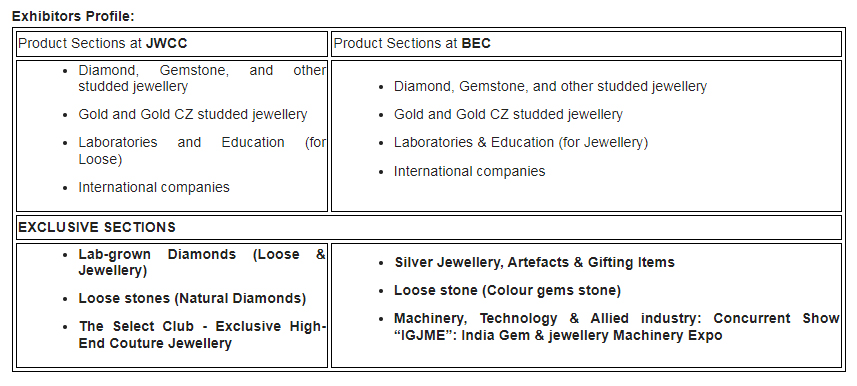Screen dimensions: 857x386
Task: Select Laboratories & Education (for Jewellery) item
Action: click(x=521, y=143)
